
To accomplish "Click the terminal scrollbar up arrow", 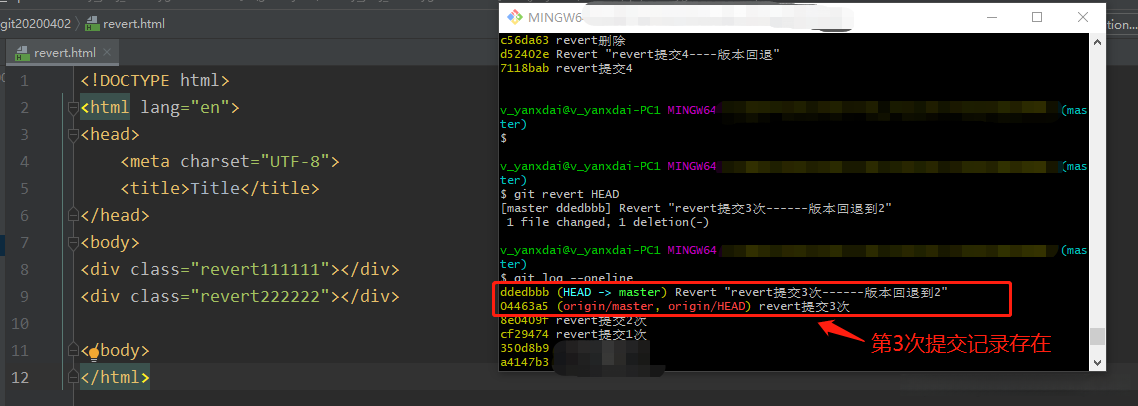I will click(1097, 41).
